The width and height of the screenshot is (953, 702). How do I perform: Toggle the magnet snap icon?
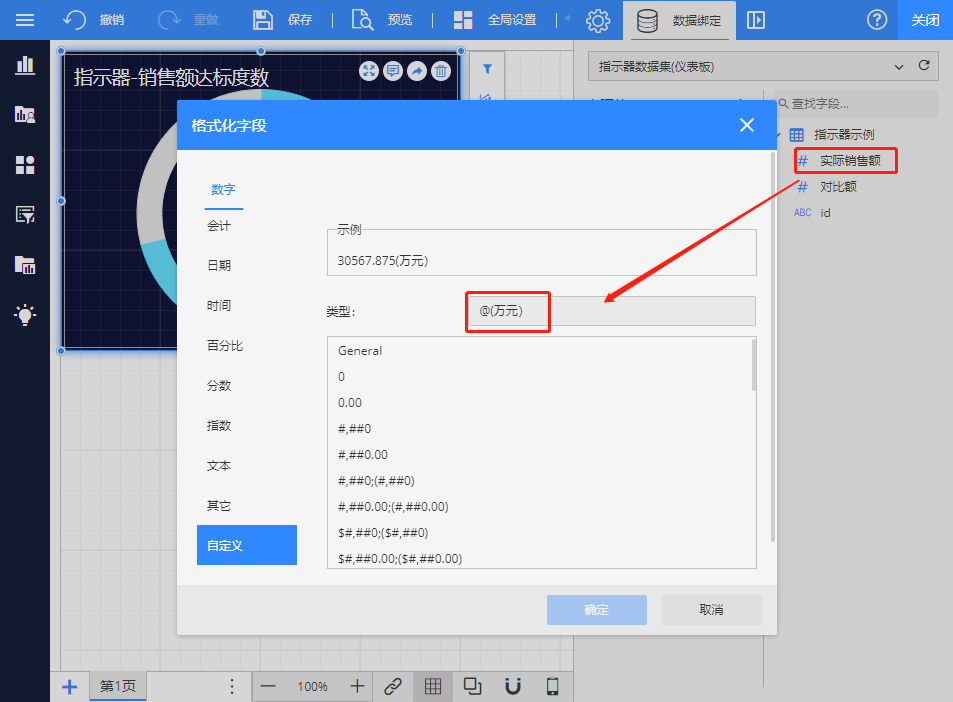click(x=513, y=686)
